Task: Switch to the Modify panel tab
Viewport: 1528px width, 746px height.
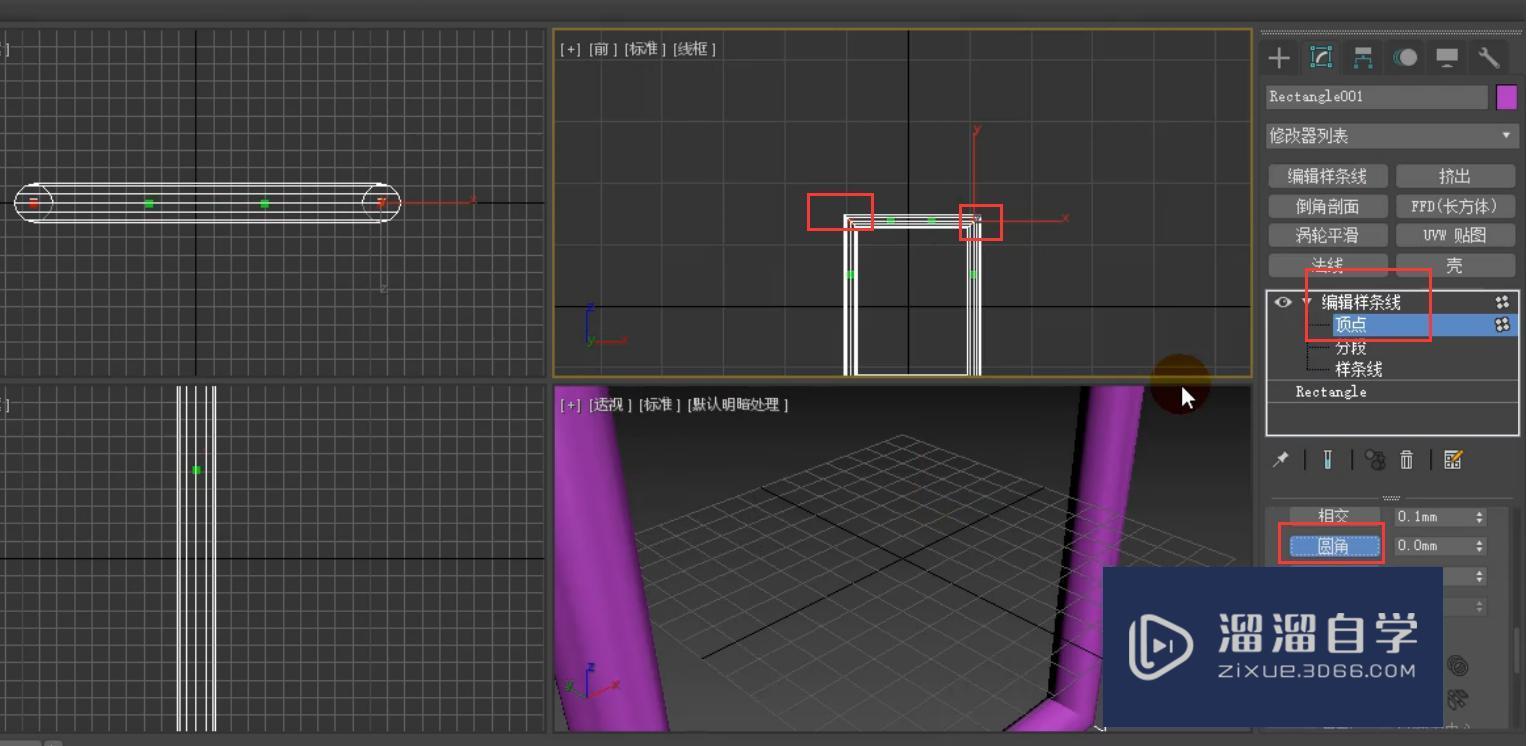Action: pyautogui.click(x=1321, y=57)
